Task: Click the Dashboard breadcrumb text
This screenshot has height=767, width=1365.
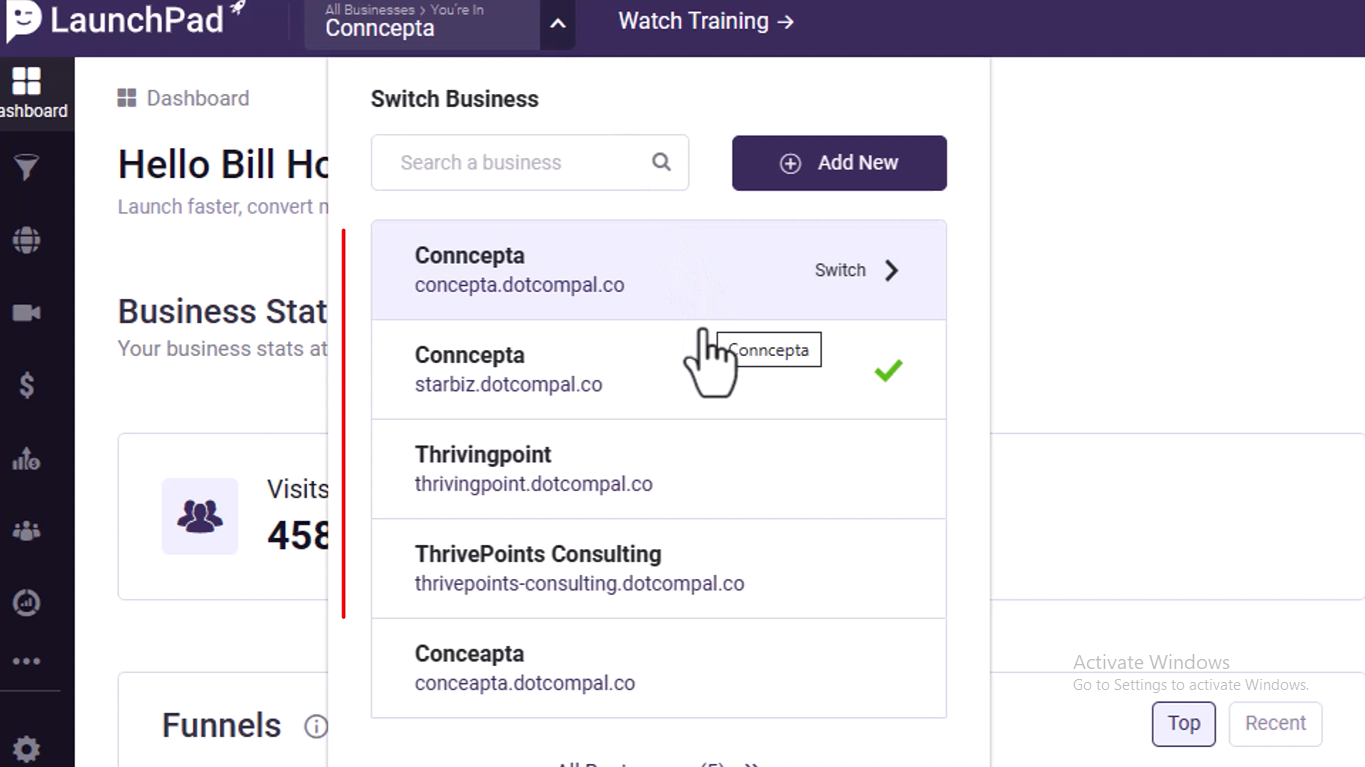Action: click(x=198, y=98)
